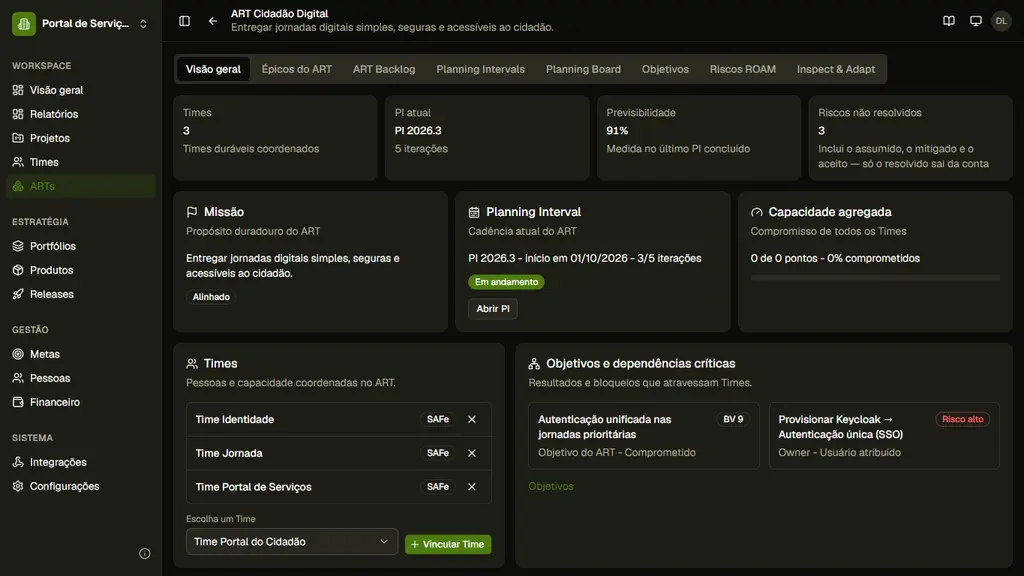
Task: Click the PI 2026.3 value
Action: 418,131
